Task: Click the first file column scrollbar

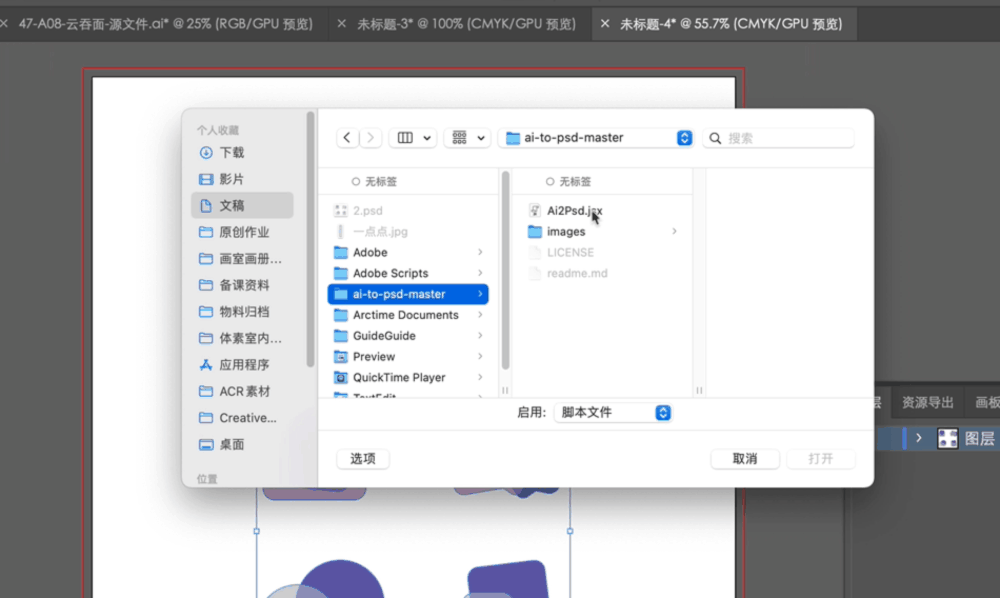Action: point(505,270)
